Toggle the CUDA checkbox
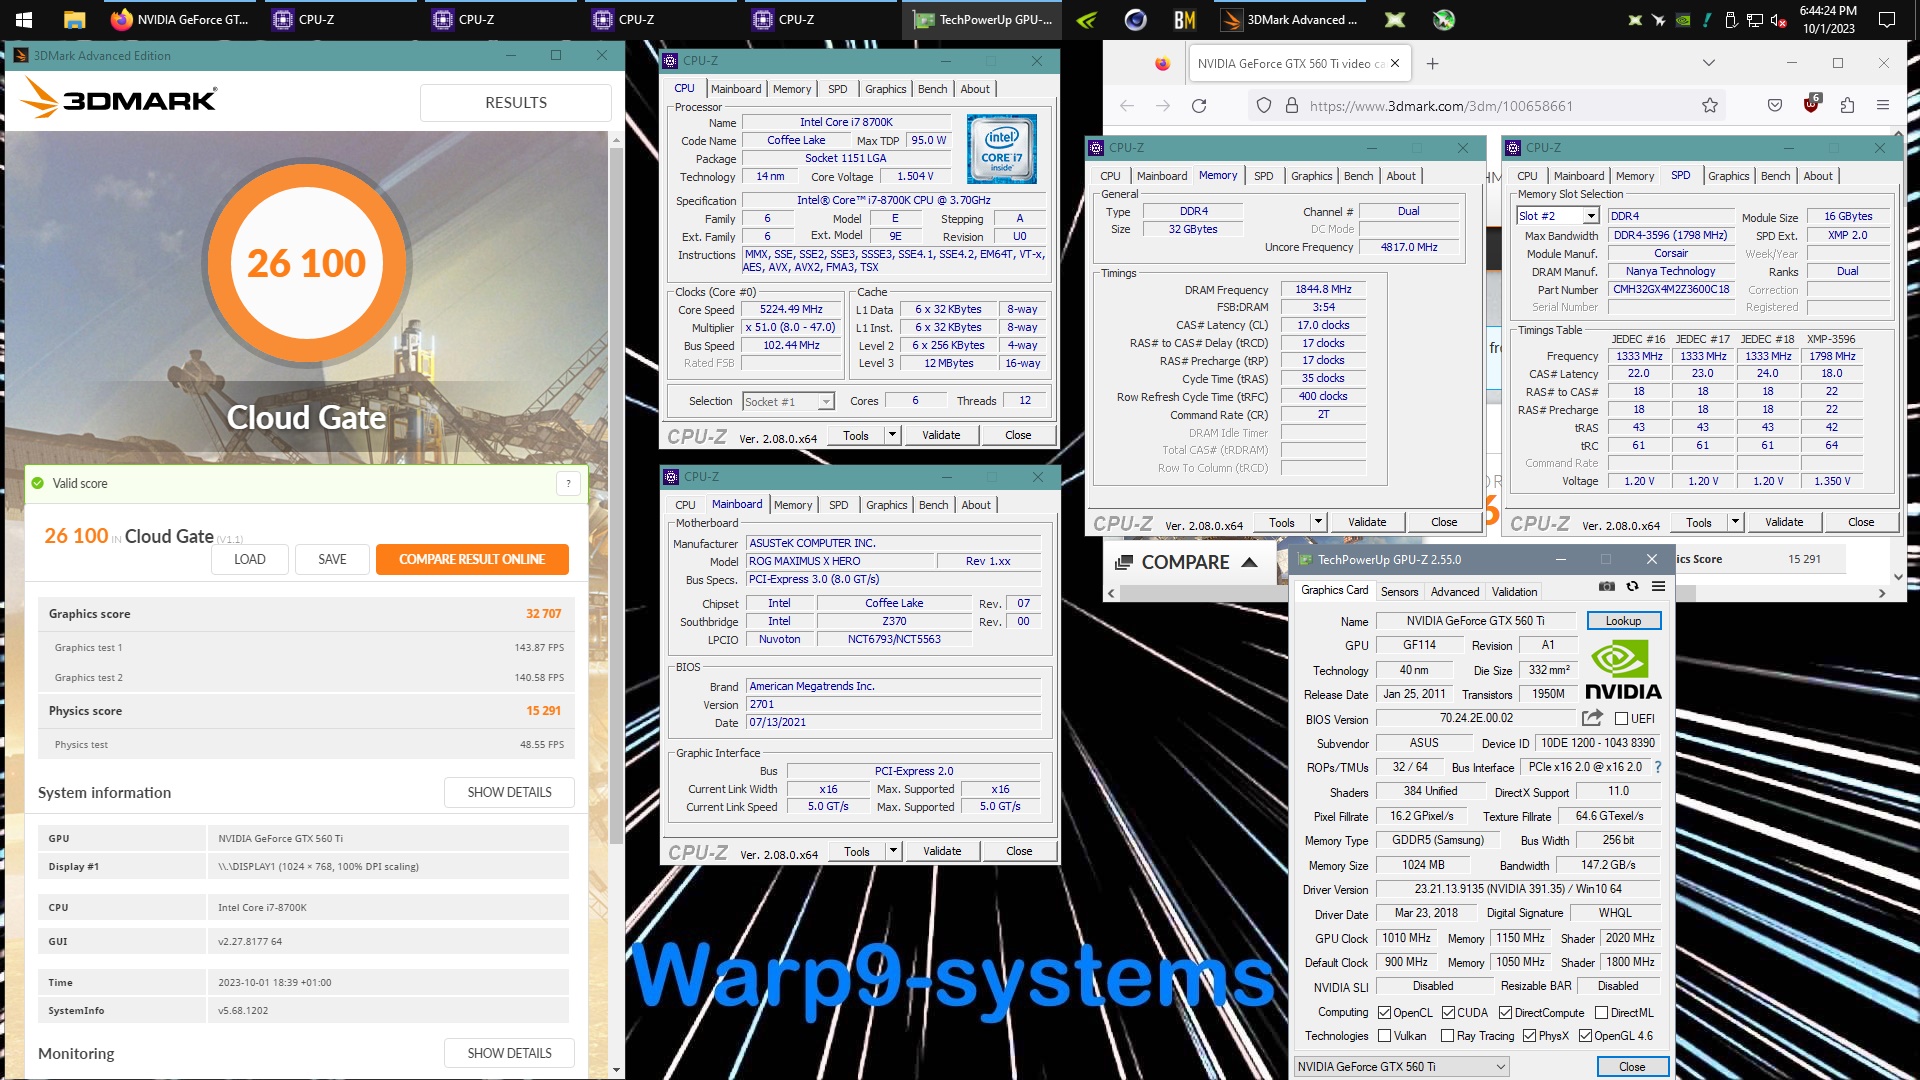This screenshot has width=1920, height=1080. (1447, 1012)
